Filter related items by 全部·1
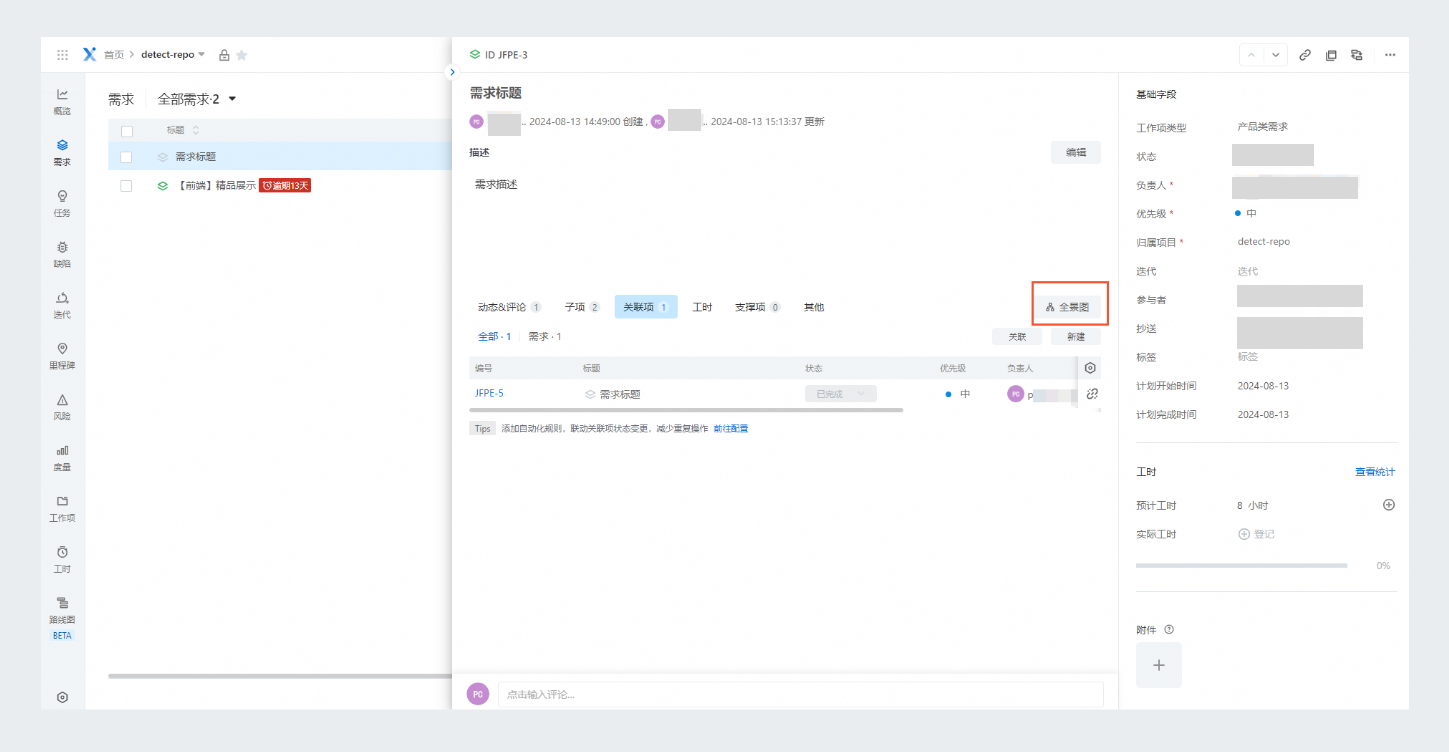This screenshot has height=752, width=1449. (x=494, y=337)
